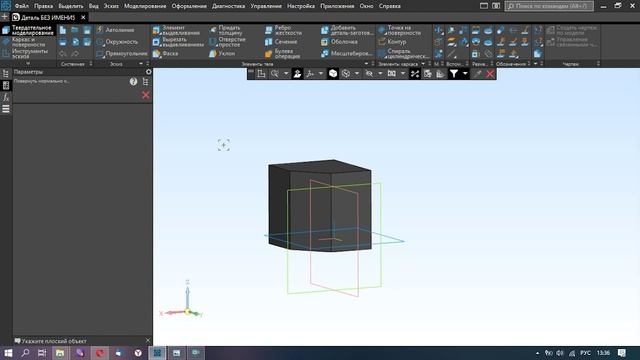This screenshot has height=360, width=640.
Task: Expand the dropdown next to hide objects icon
Action: click(380, 73)
